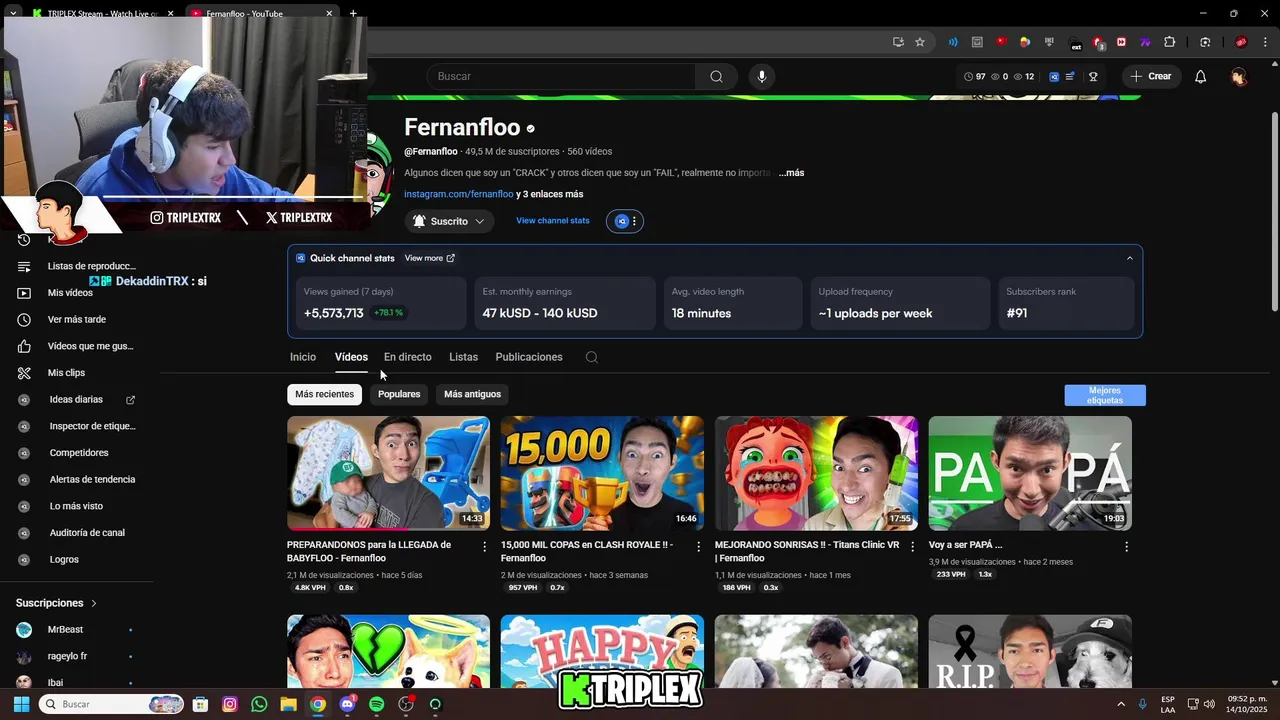The width and height of the screenshot is (1280, 720).
Task: Click the vidIQ blue logo in the header
Action: coord(1053,76)
